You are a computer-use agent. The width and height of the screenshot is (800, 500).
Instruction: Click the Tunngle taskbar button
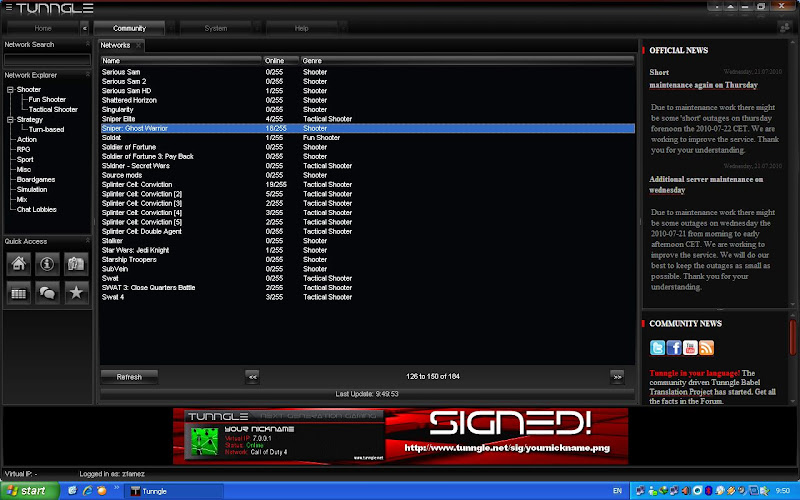coord(174,491)
